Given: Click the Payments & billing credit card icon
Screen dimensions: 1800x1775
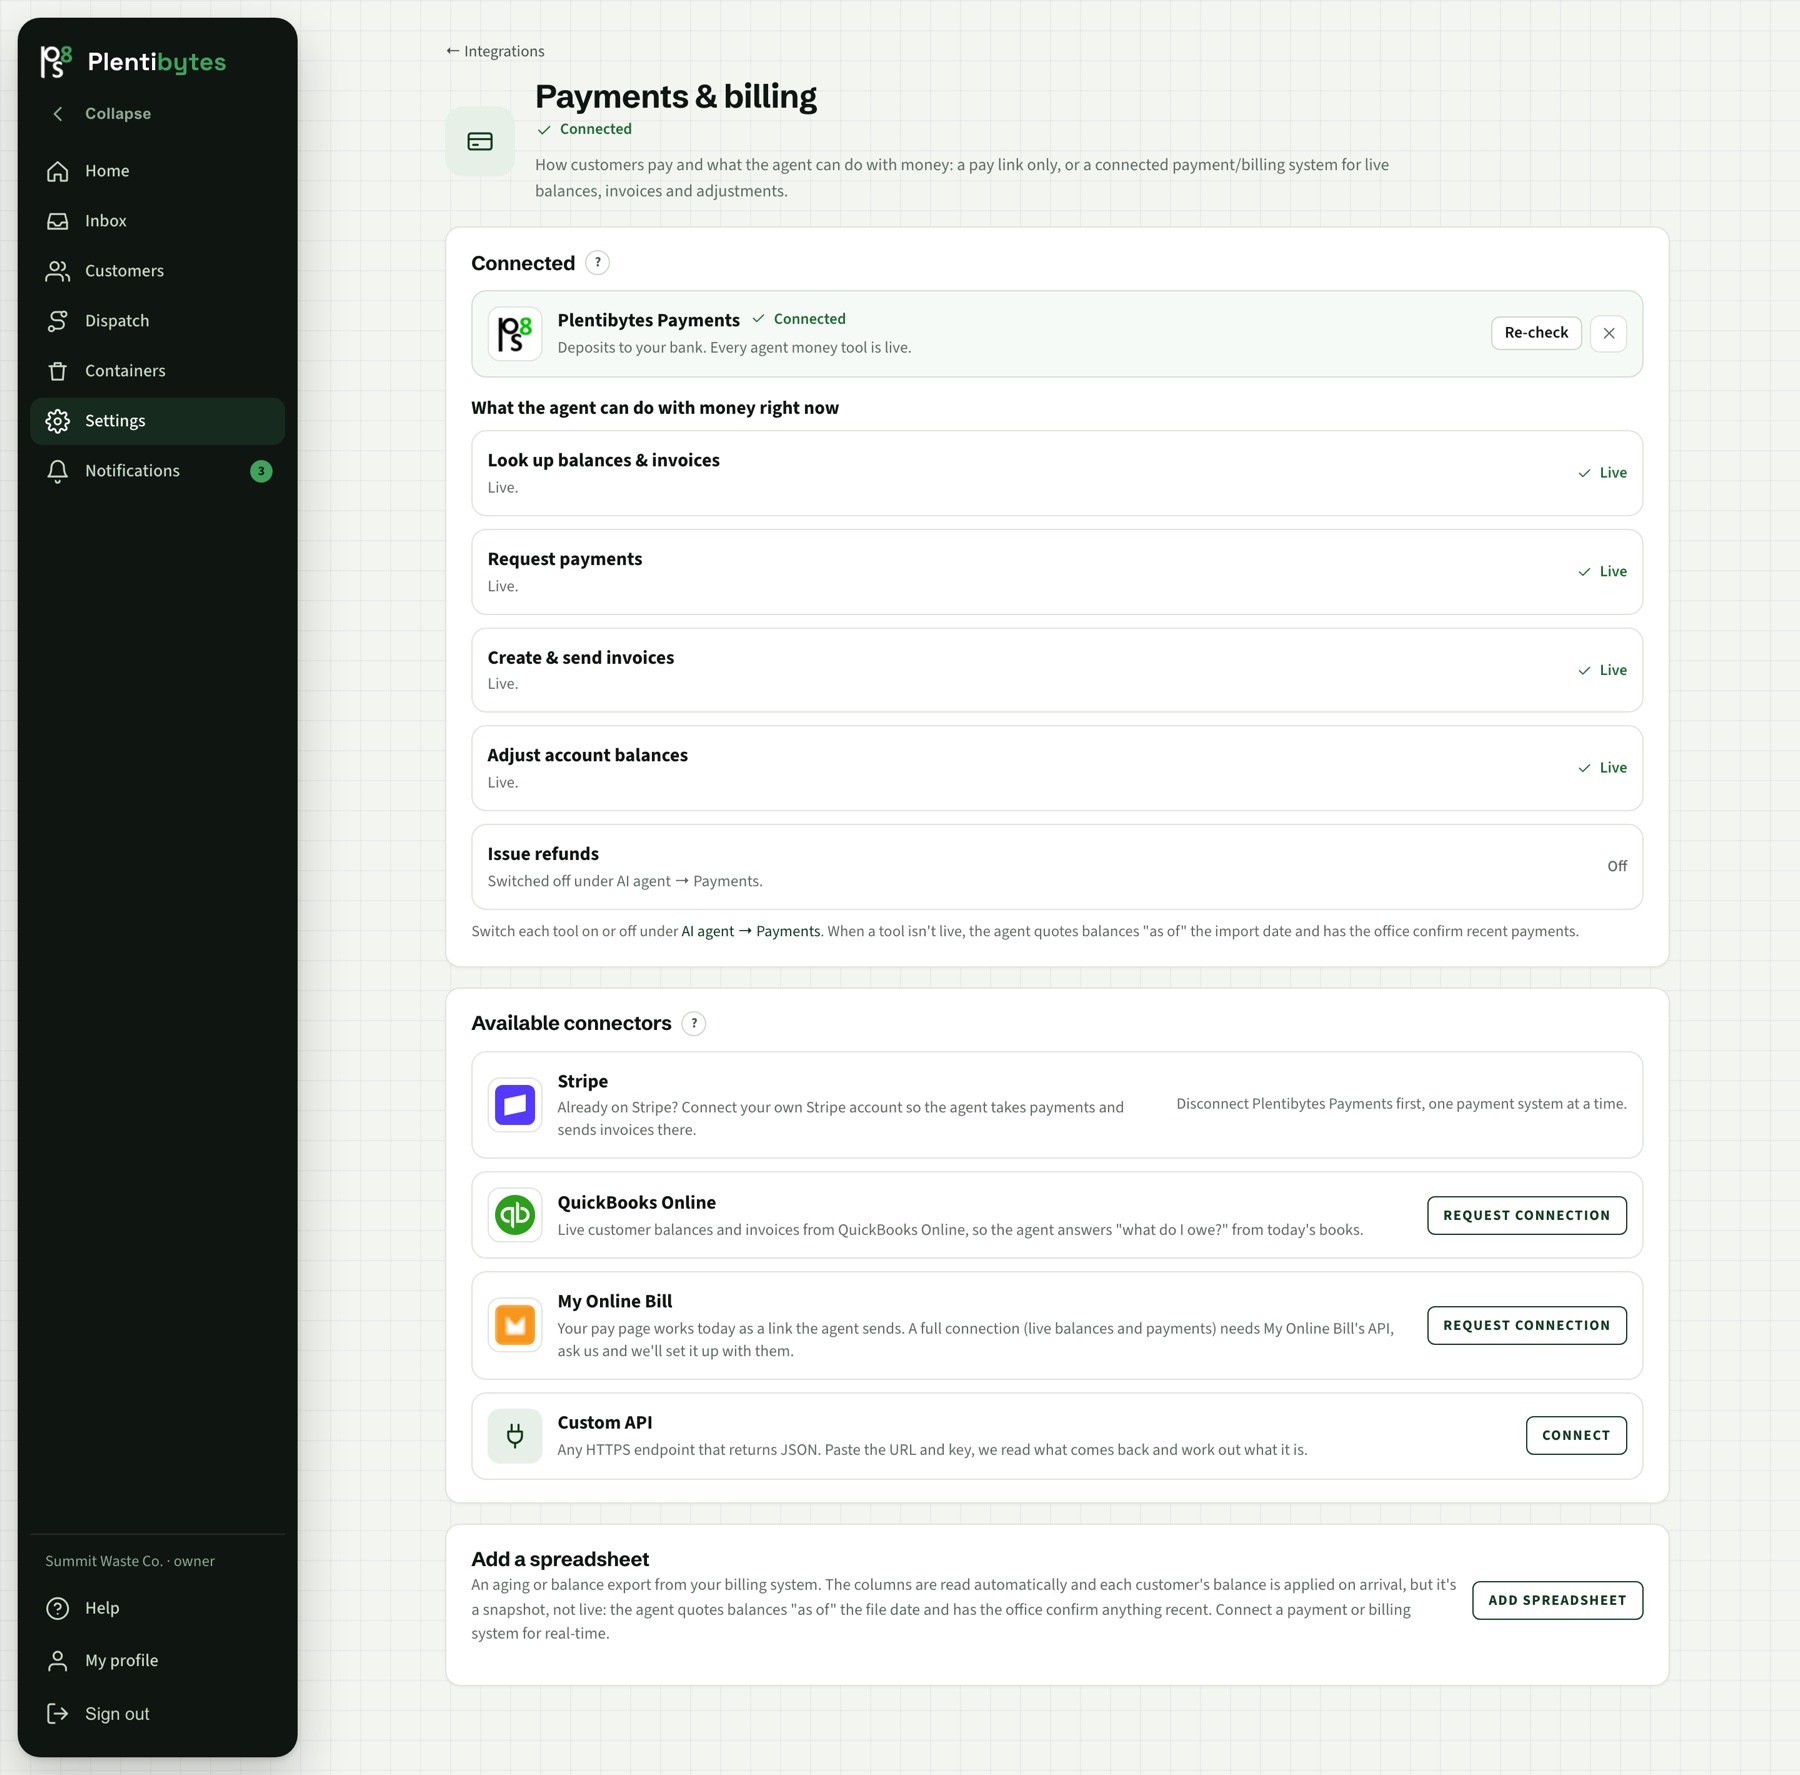Looking at the screenshot, I should (480, 142).
